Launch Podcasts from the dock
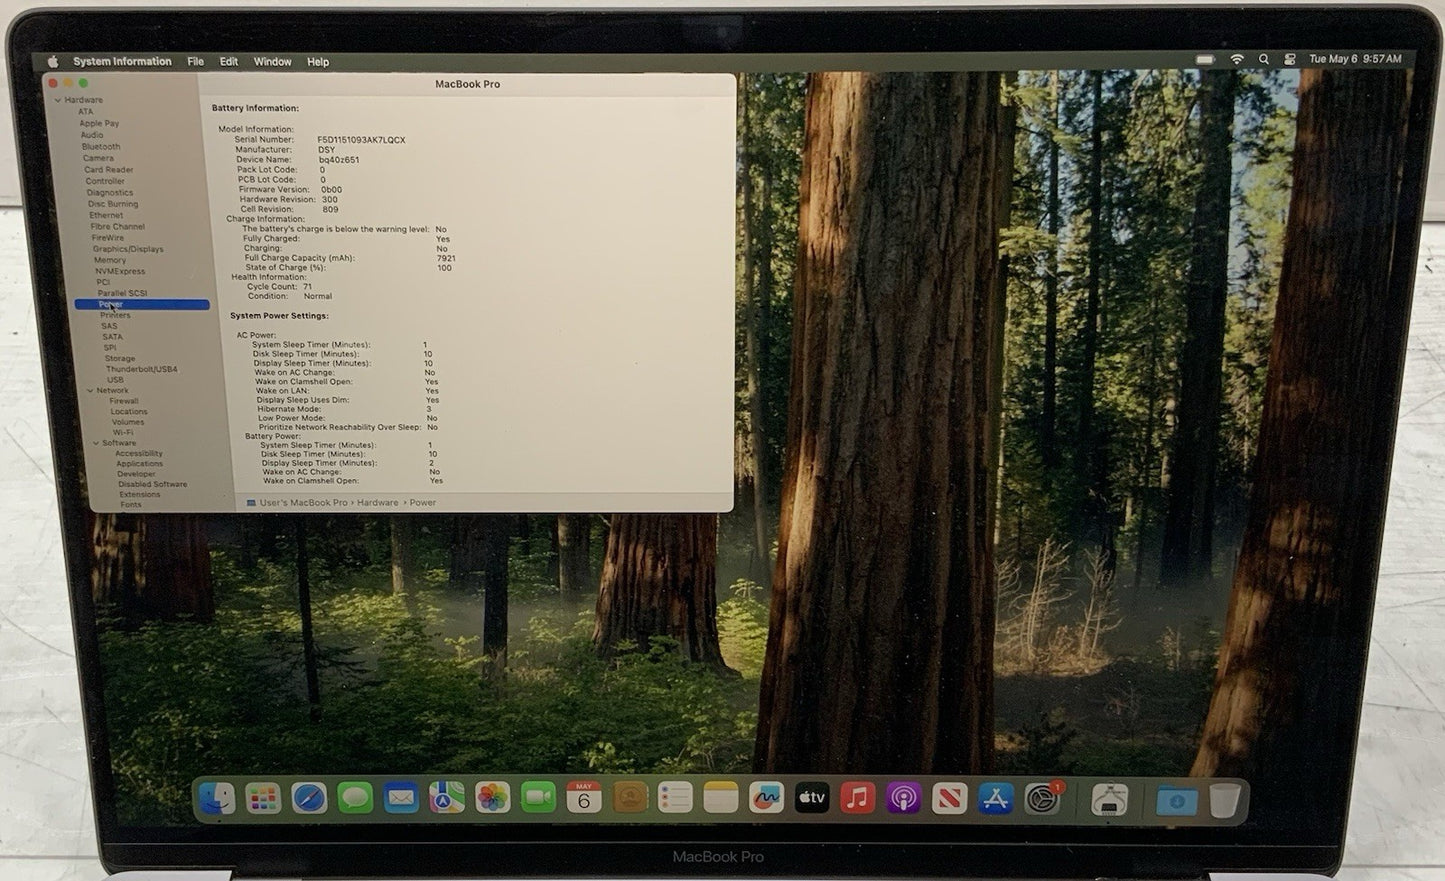This screenshot has width=1445, height=881. click(x=903, y=798)
